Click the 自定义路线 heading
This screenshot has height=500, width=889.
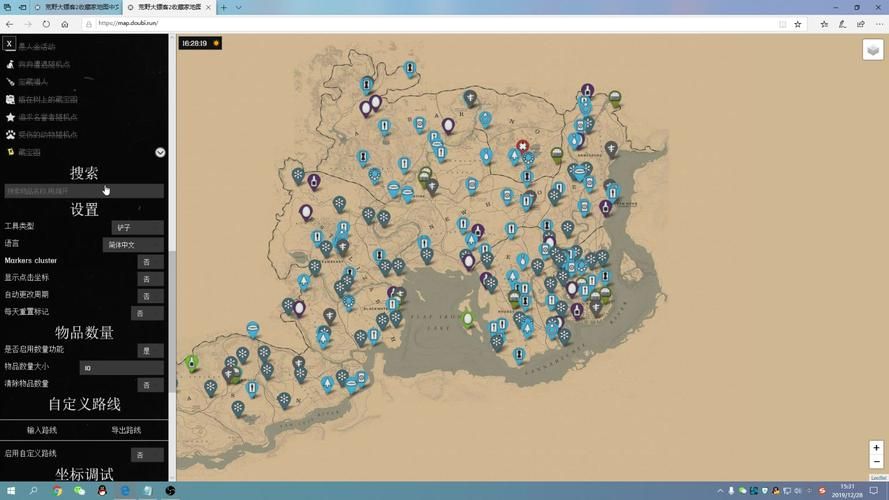tap(84, 404)
